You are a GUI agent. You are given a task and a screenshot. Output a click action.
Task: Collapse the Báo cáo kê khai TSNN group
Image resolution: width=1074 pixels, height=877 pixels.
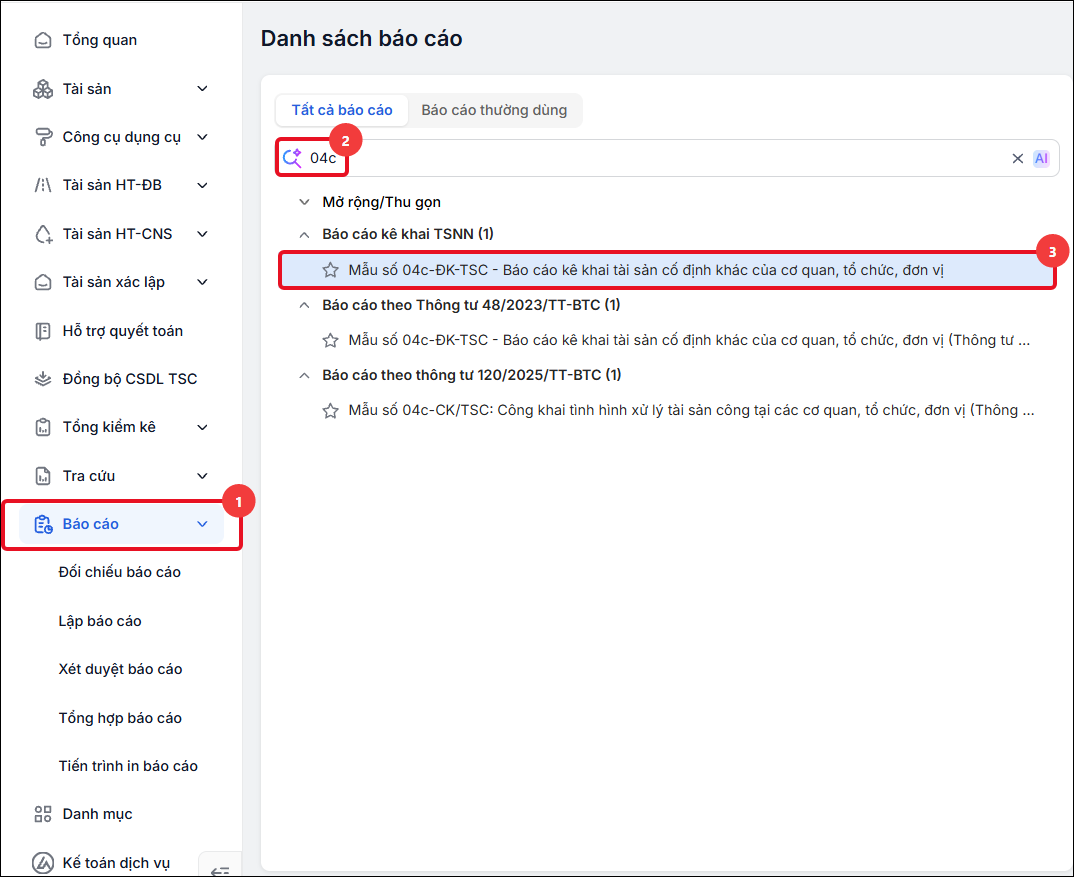304,234
